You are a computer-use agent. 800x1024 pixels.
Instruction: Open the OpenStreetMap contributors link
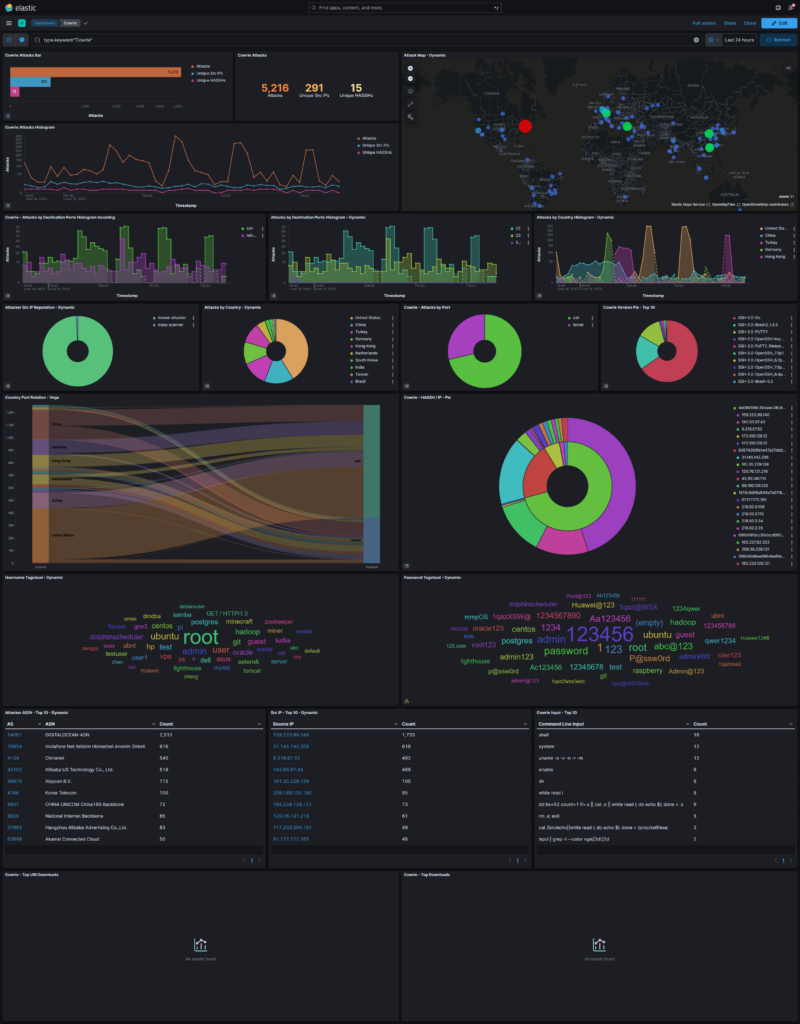[768, 204]
